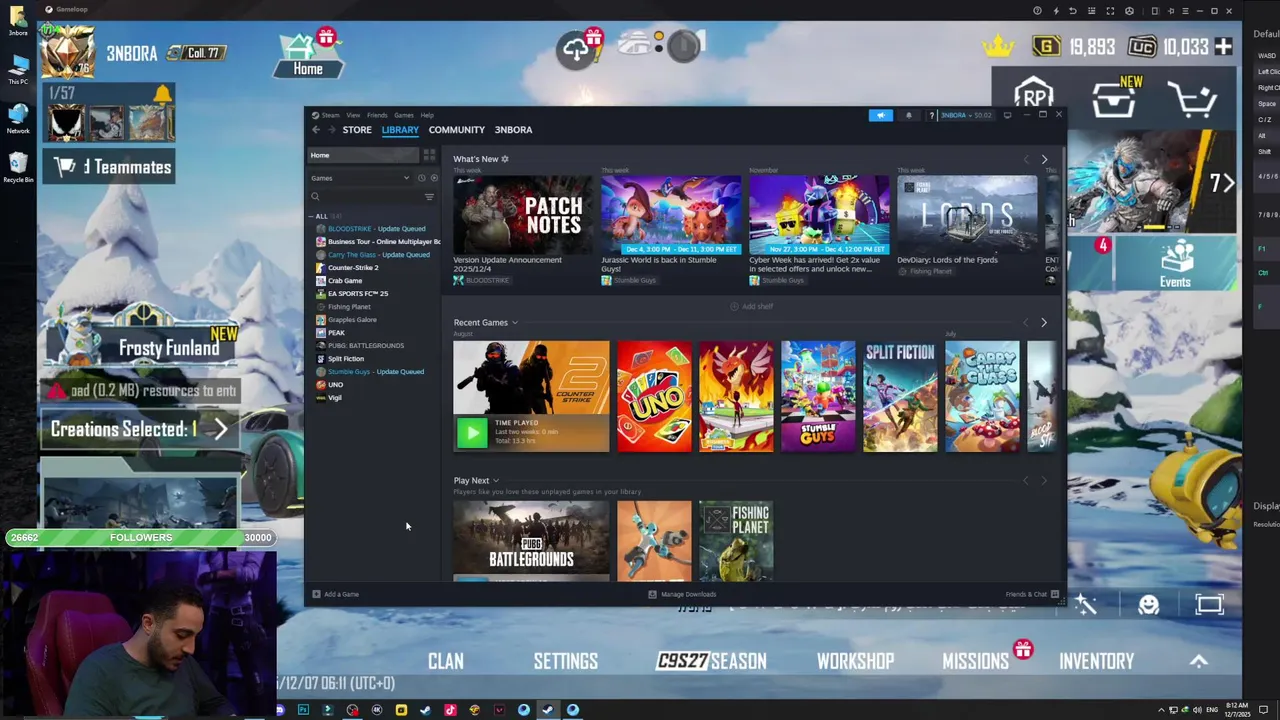Open Steam notifications bell
Image resolution: width=1280 pixels, height=720 pixels.
coord(909,115)
